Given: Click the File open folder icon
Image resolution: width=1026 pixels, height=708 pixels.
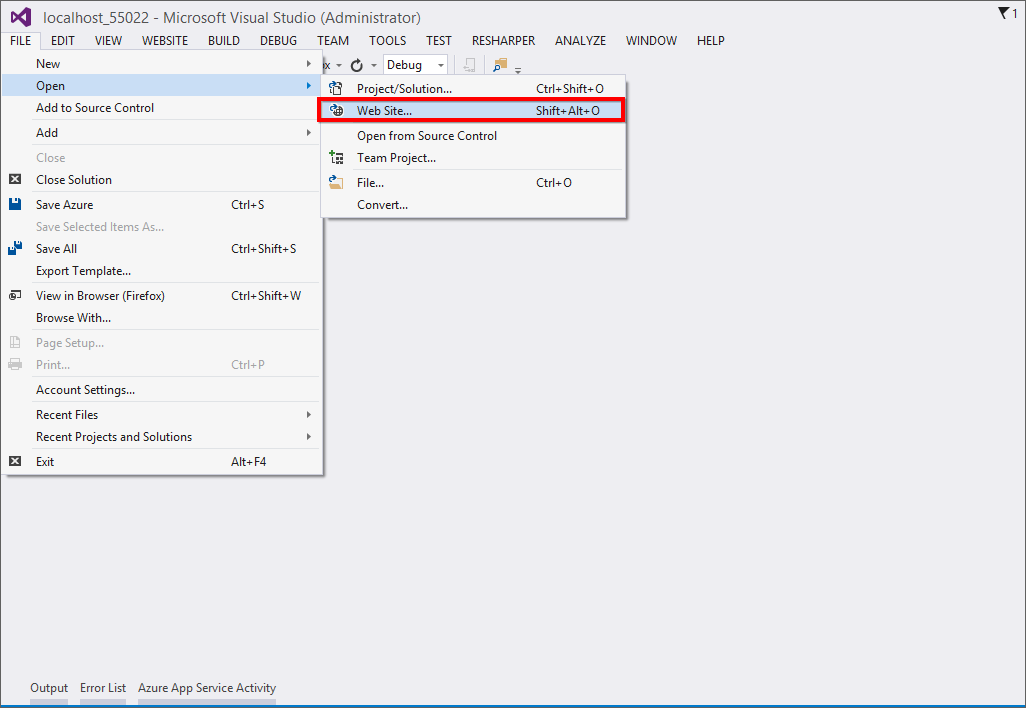Looking at the screenshot, I should coord(335,182).
